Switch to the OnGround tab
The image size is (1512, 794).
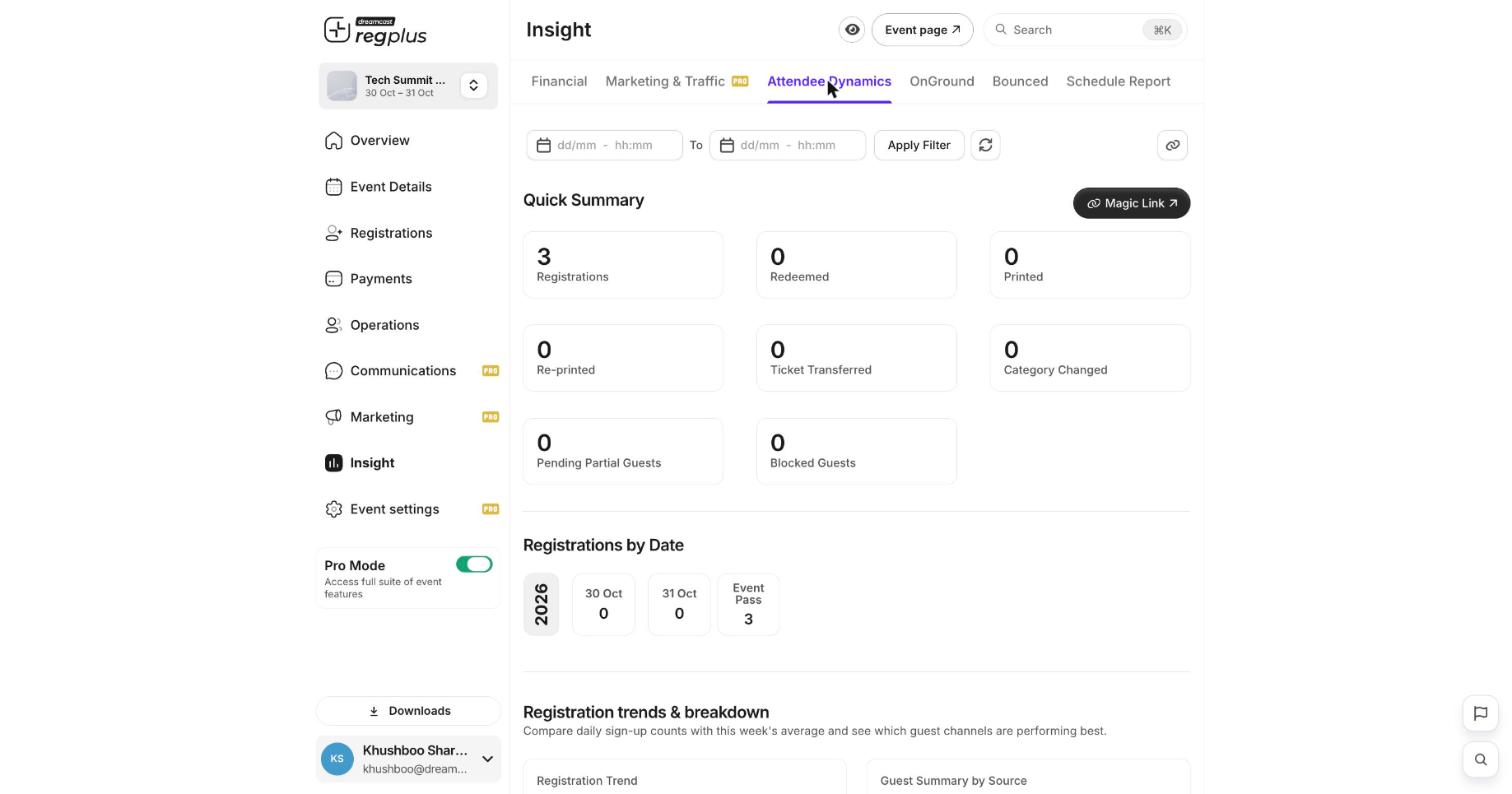[x=942, y=81]
